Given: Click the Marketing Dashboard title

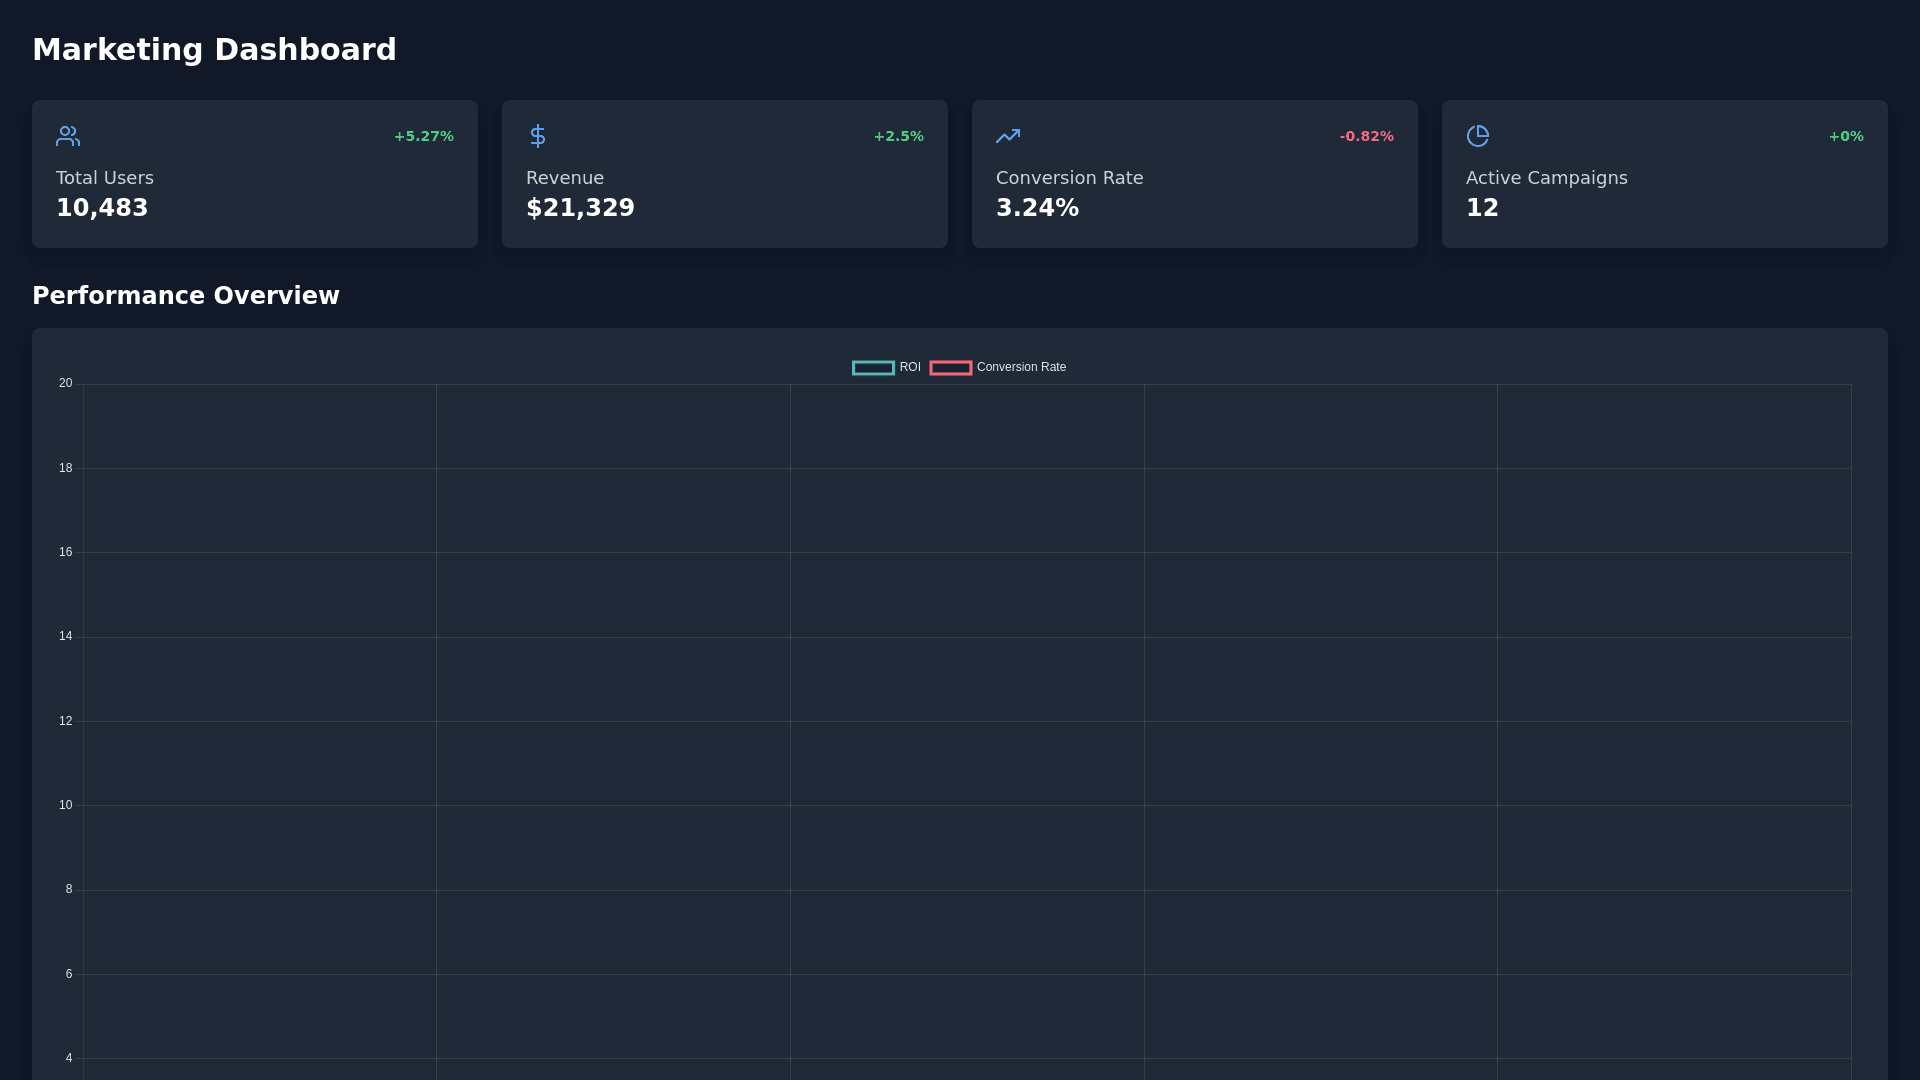Looking at the screenshot, I should [x=214, y=50].
